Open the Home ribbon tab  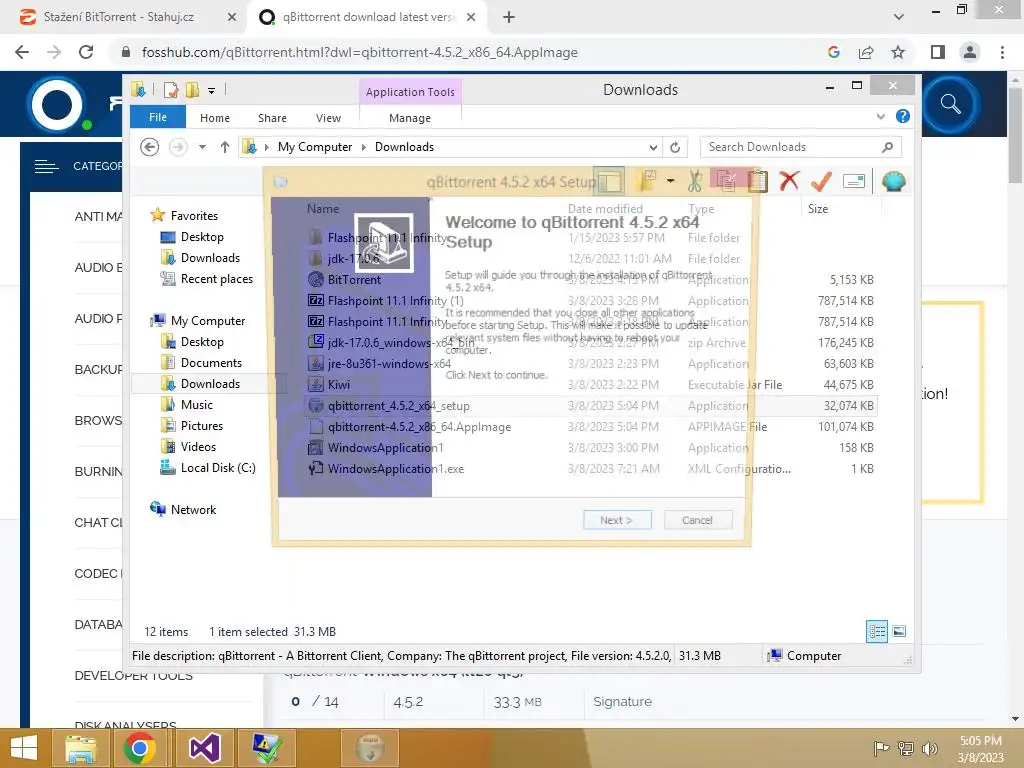tap(215, 118)
